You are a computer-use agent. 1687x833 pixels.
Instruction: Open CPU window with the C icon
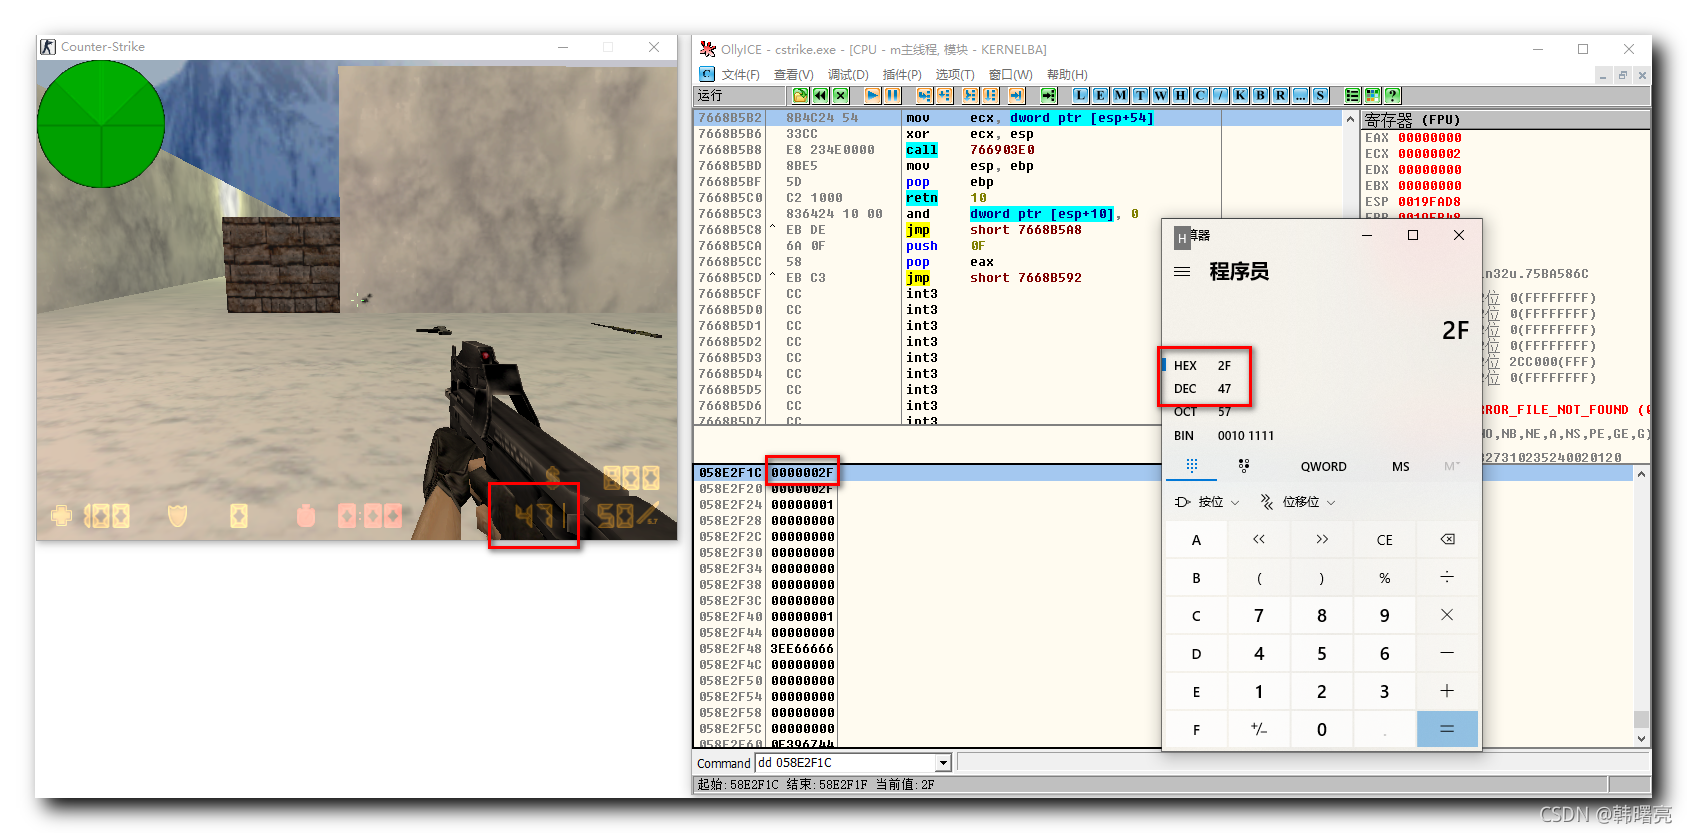(x=1200, y=95)
